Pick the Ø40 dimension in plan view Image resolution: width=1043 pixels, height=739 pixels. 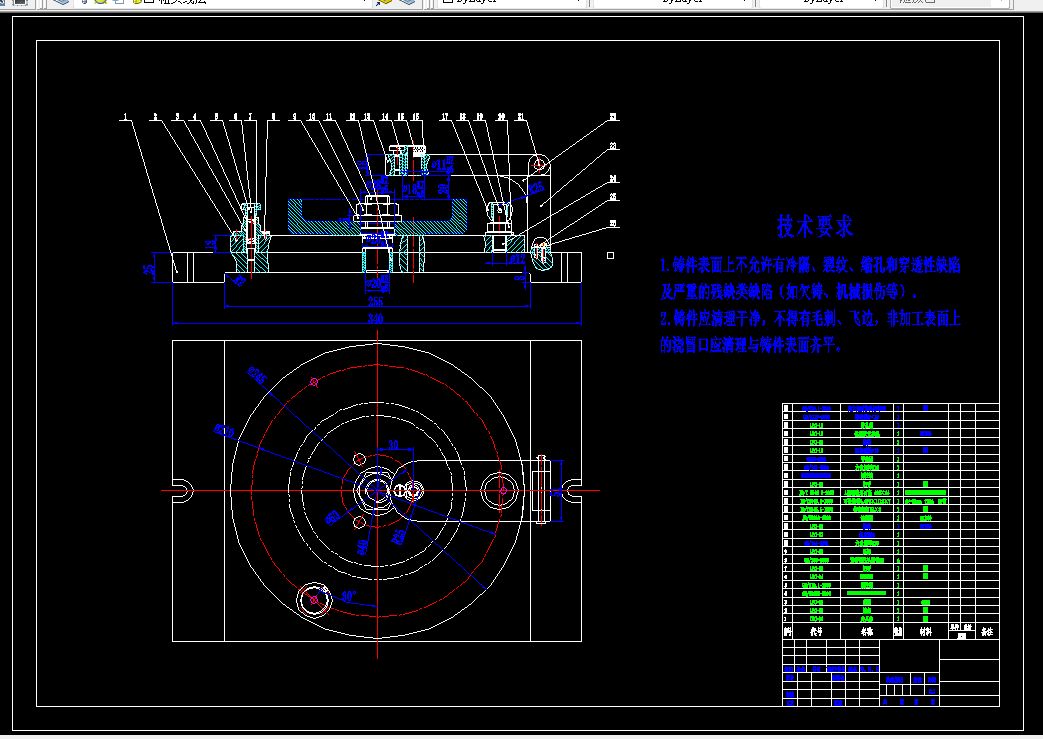[363, 547]
